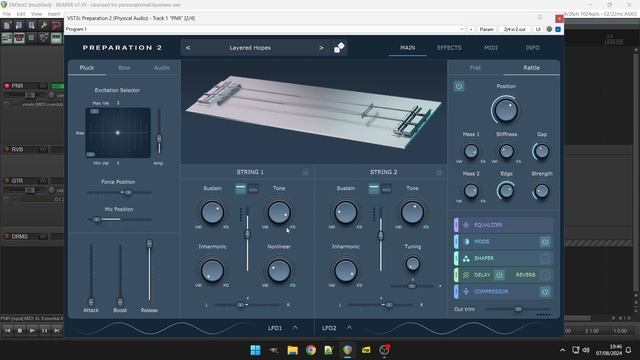This screenshot has width=640, height=360.
Task: Toggle the Delay effect power button
Action: pyautogui.click(x=499, y=275)
